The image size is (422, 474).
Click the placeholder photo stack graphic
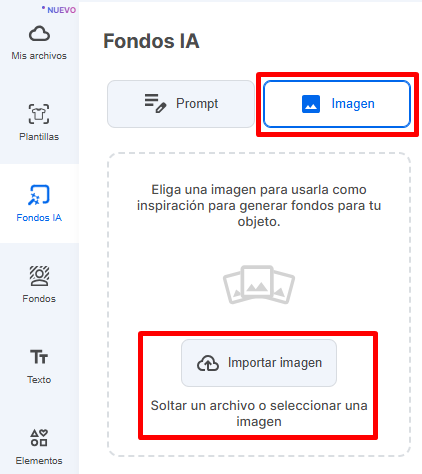[x=259, y=285]
